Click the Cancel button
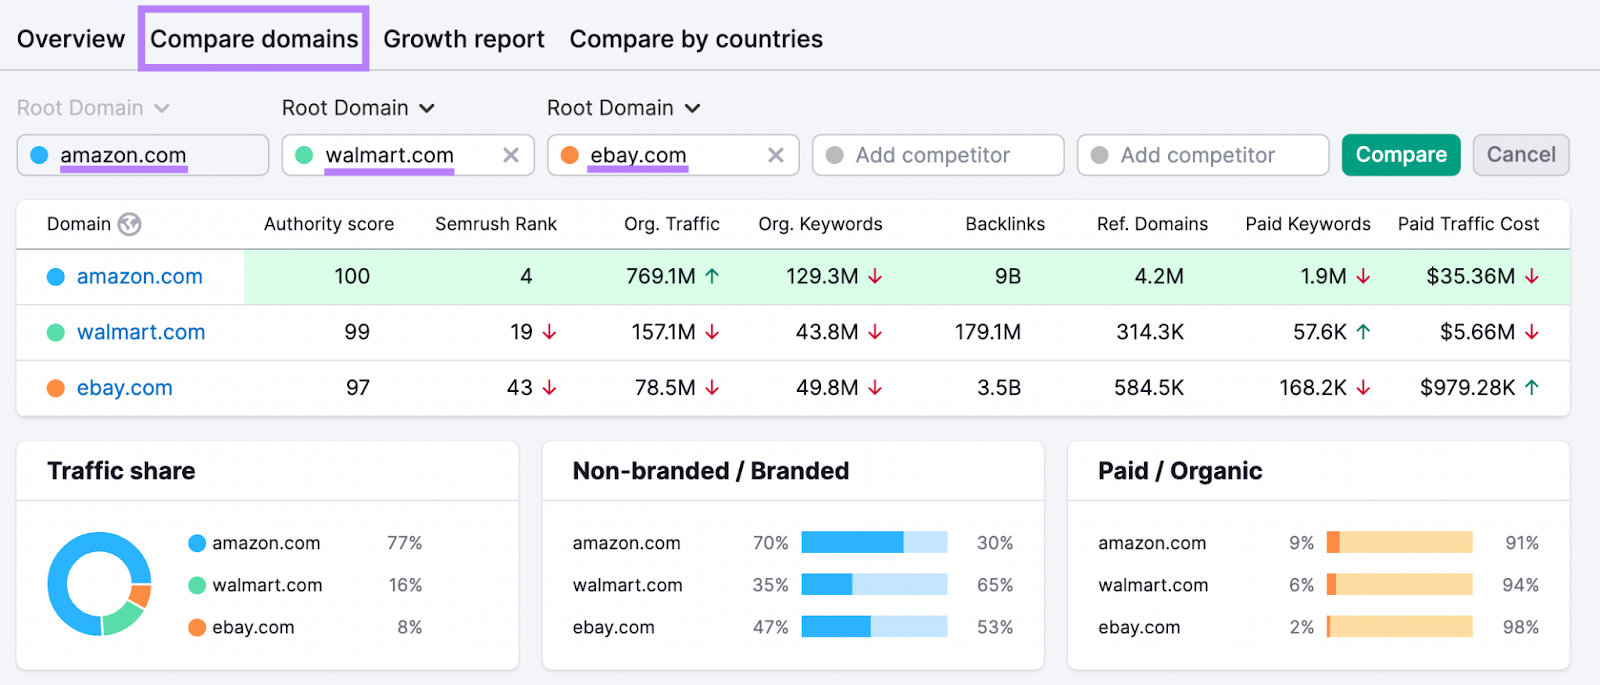Viewport: 1600px width, 685px height. [1521, 155]
